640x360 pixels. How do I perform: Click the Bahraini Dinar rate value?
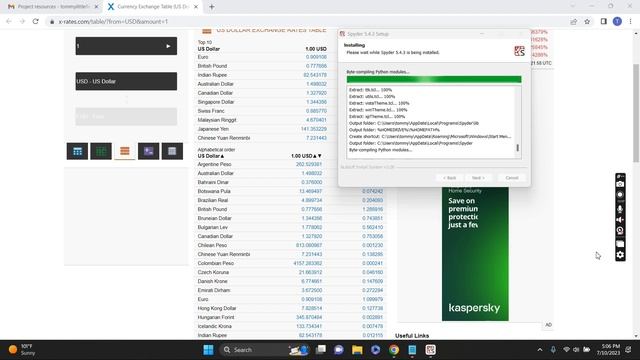(x=311, y=182)
